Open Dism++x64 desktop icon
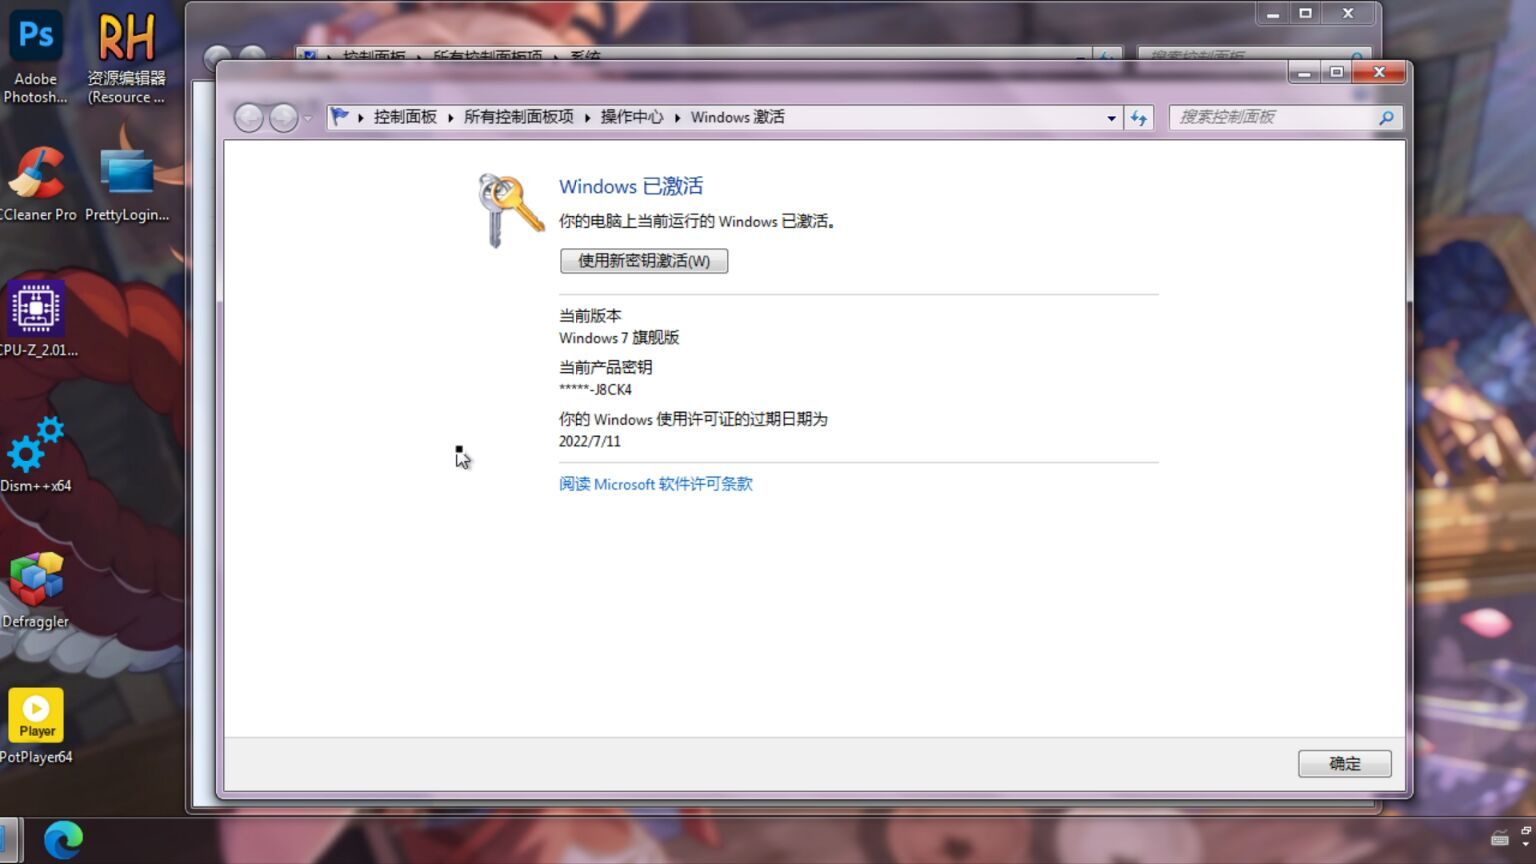This screenshot has height=864, width=1536. (36, 455)
